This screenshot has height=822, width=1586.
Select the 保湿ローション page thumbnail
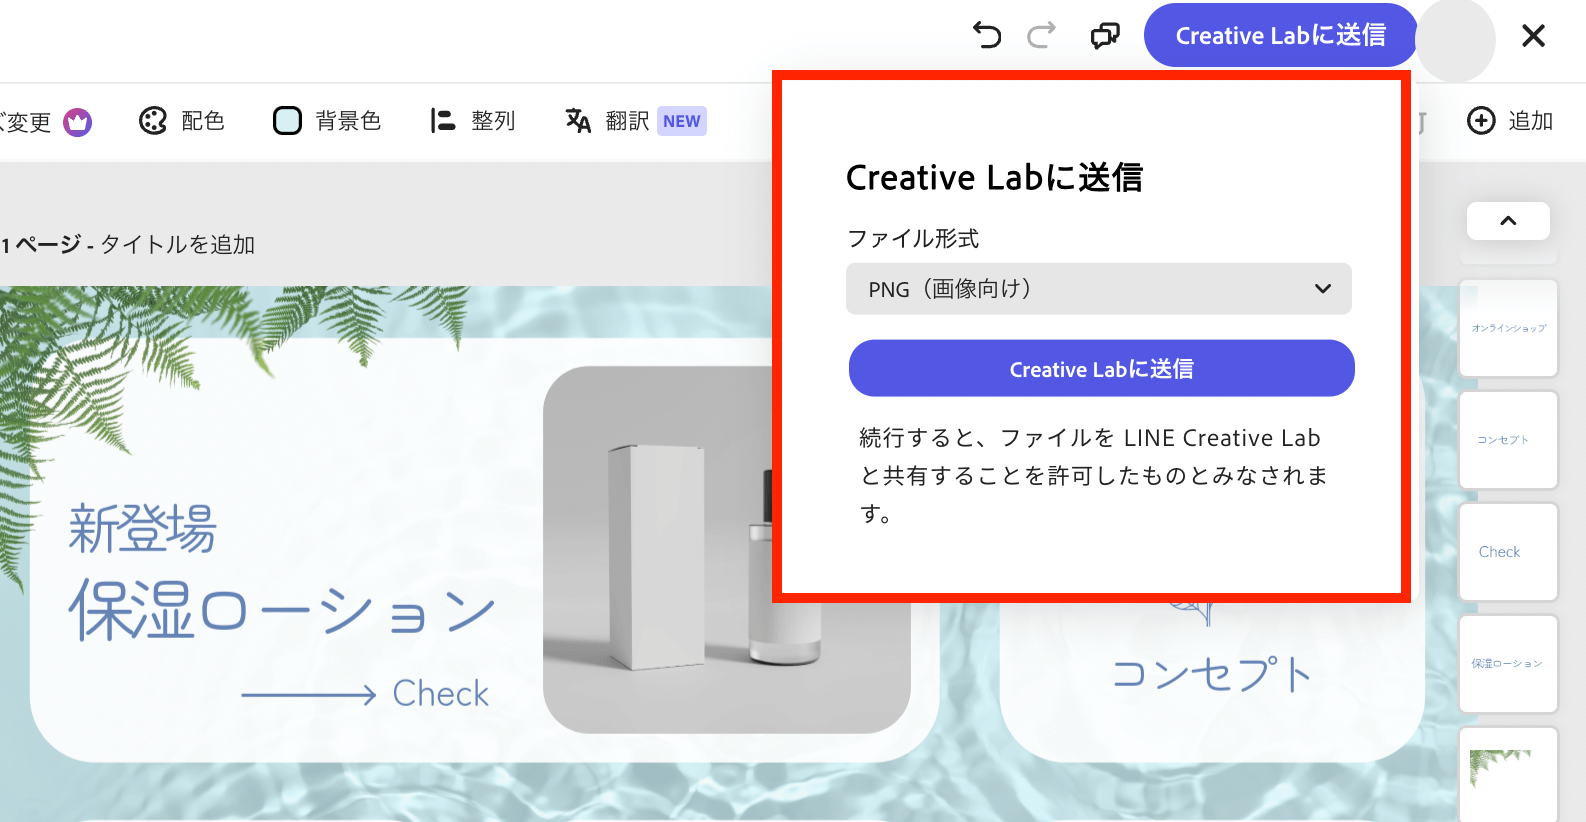pos(1508,664)
